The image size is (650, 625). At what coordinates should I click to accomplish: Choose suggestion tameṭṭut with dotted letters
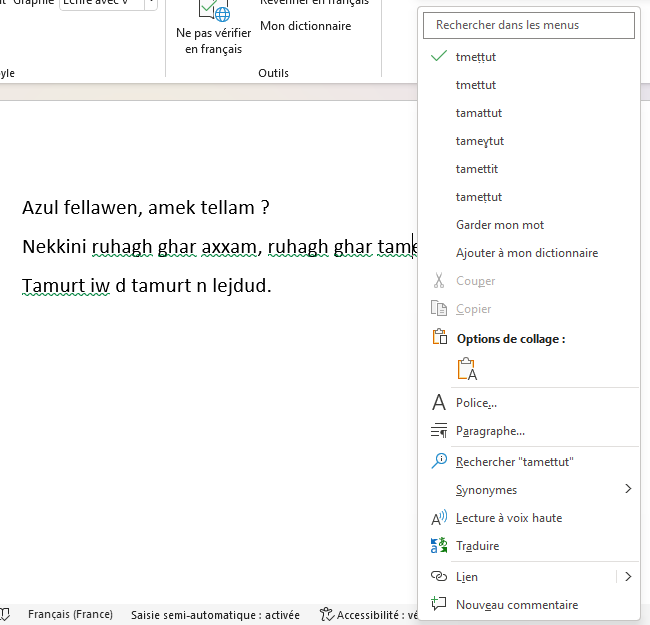479,197
